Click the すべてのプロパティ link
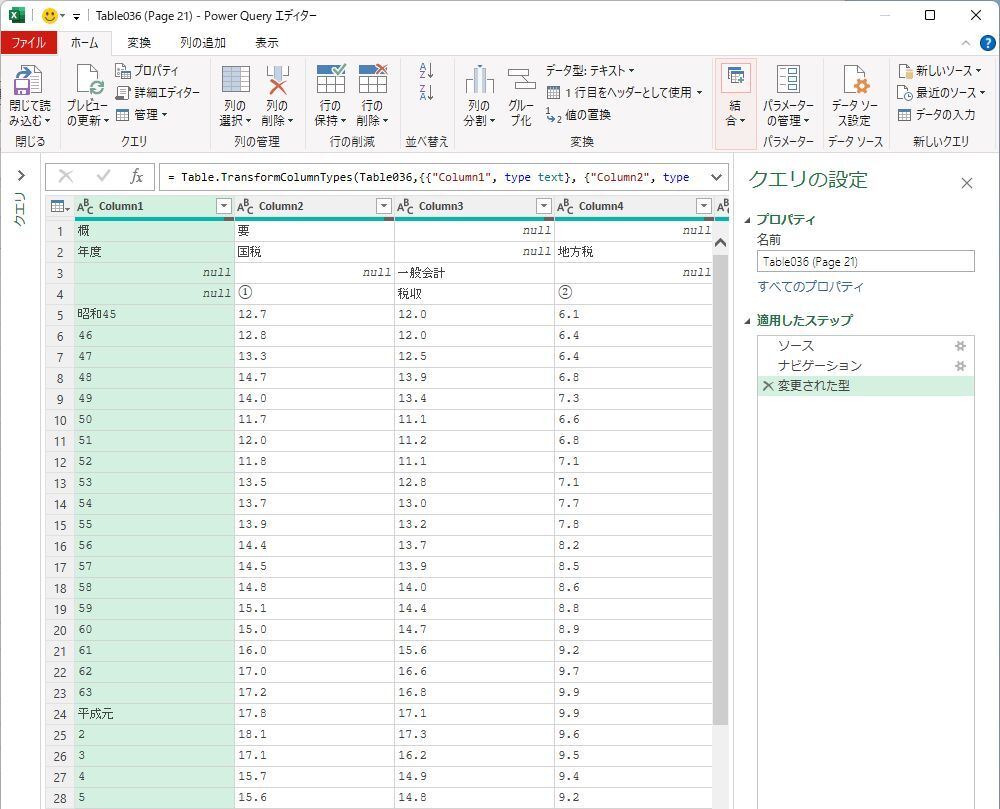Viewport: 1000px width, 809px height. coord(810,287)
